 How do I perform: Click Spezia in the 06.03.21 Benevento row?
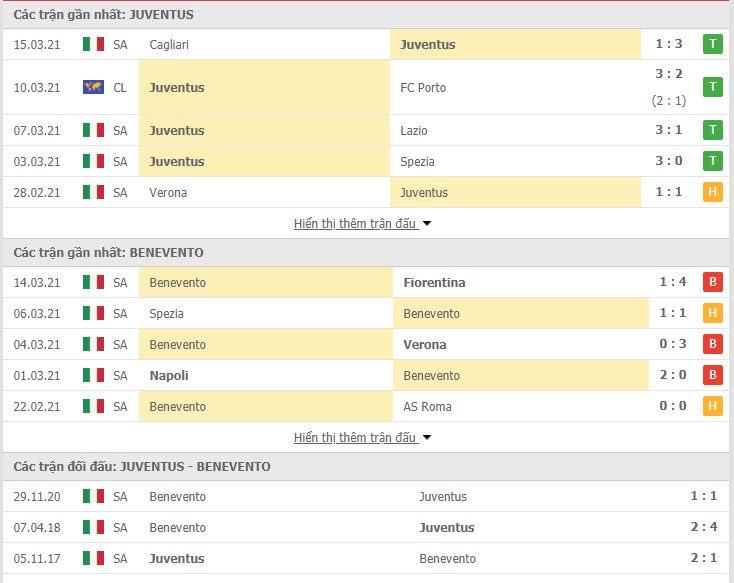(166, 314)
